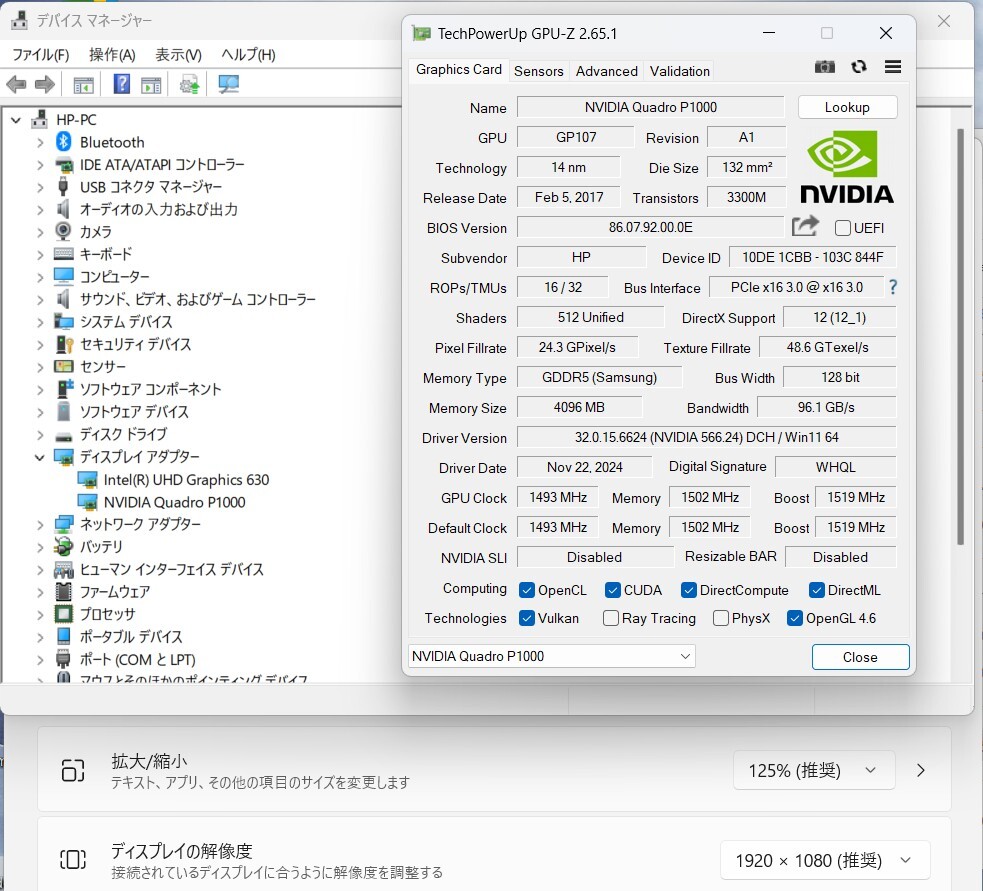The width and height of the screenshot is (983, 891).
Task: Click the NVIDIA logo in GPU-Z
Action: (847, 167)
